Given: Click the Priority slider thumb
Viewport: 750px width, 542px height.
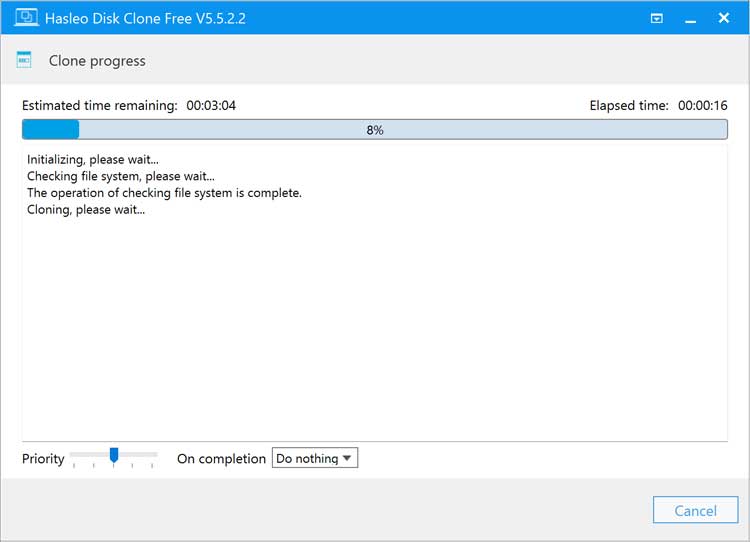Looking at the screenshot, I should click(x=114, y=455).
